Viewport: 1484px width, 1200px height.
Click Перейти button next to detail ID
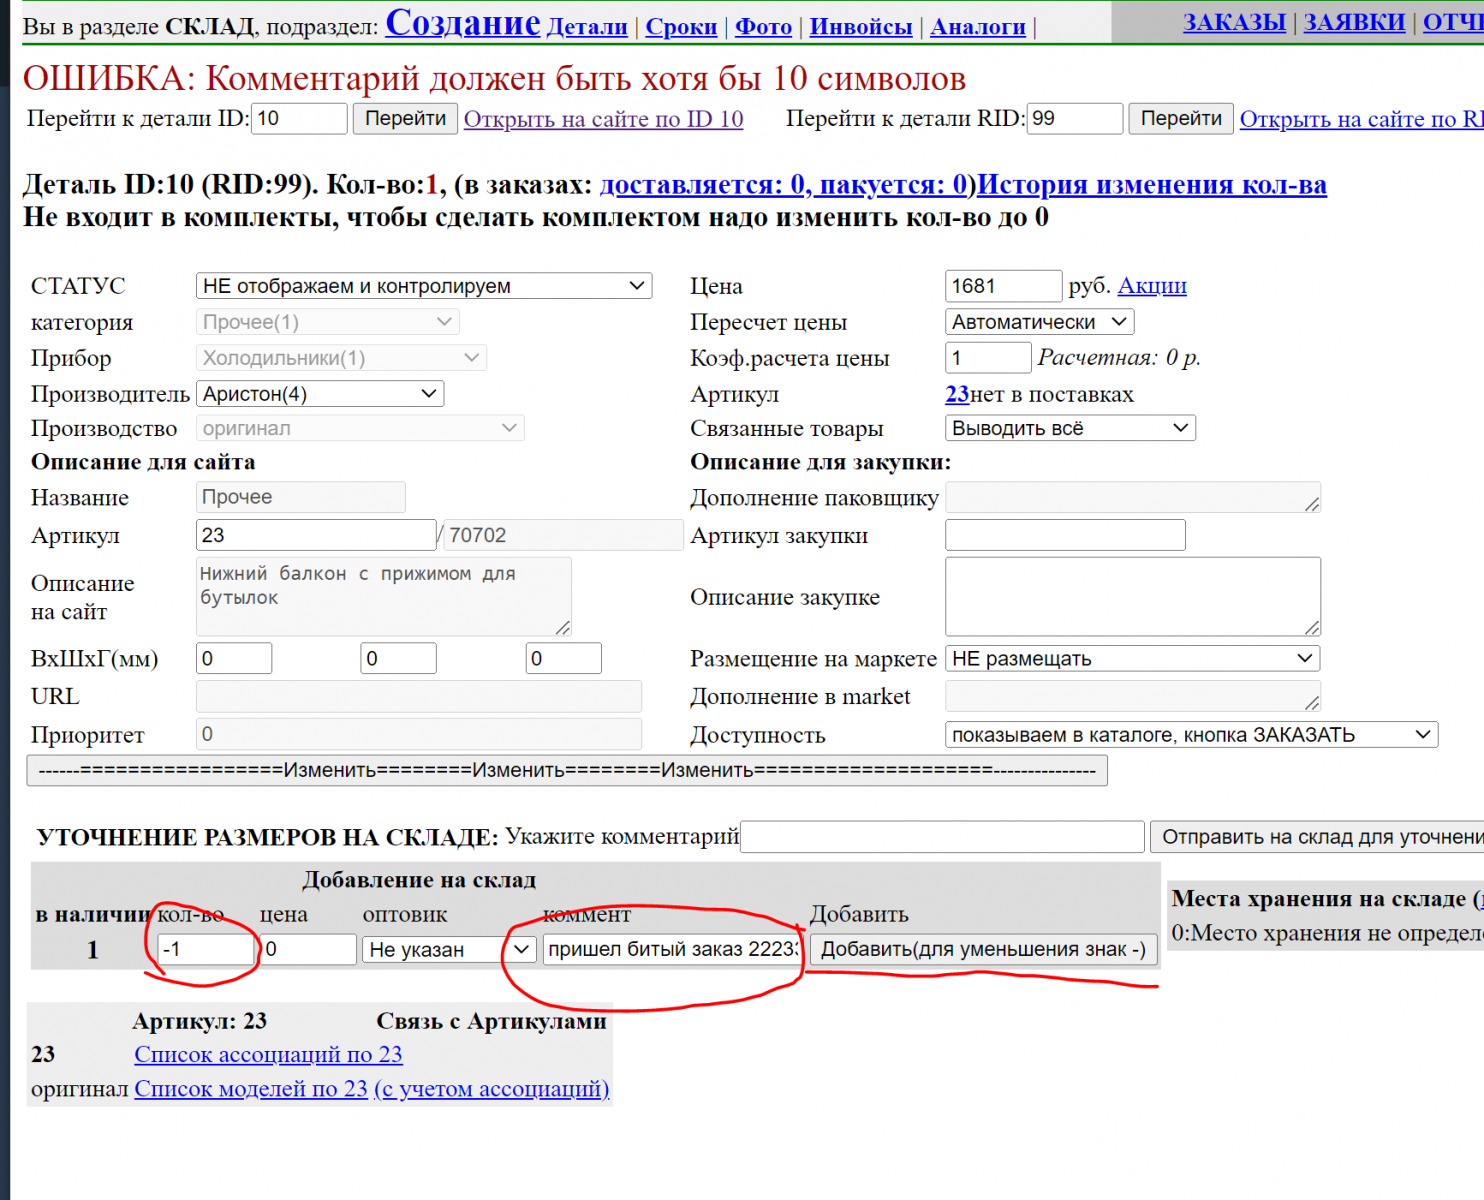[x=405, y=118]
